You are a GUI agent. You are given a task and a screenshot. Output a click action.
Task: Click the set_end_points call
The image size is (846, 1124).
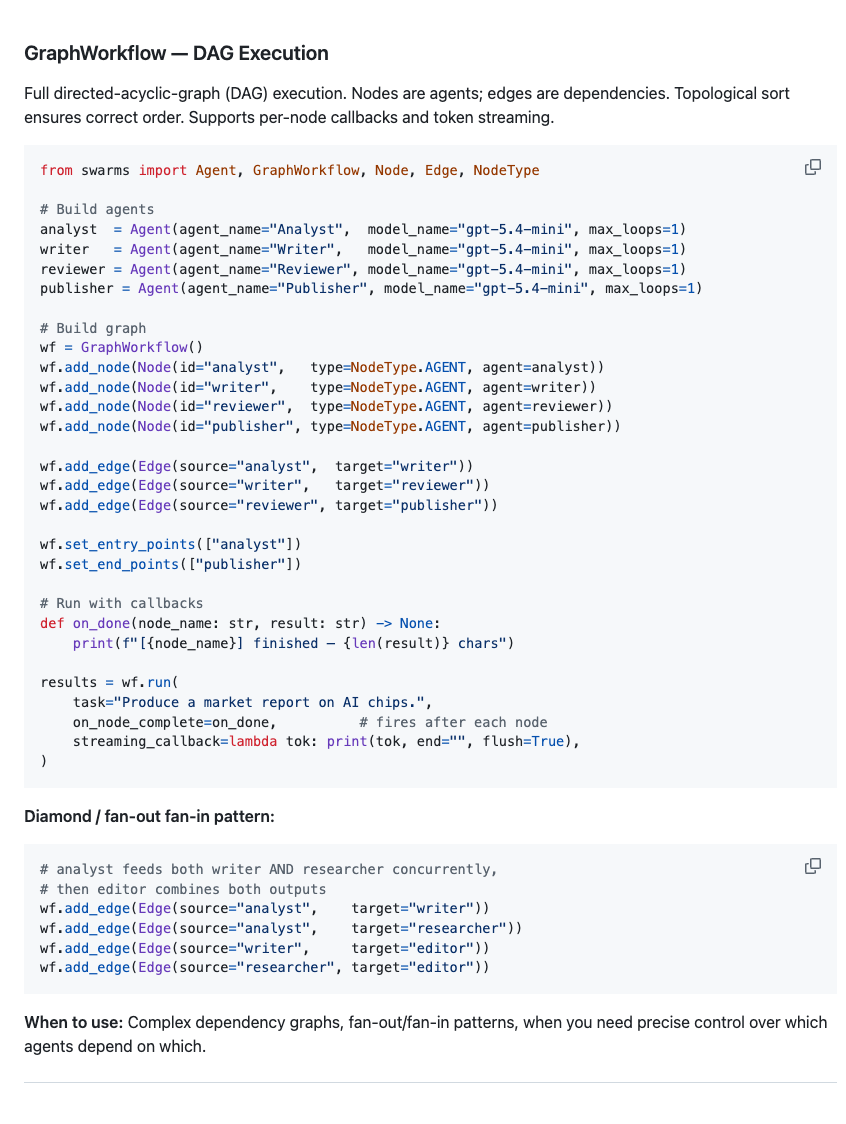point(171,564)
